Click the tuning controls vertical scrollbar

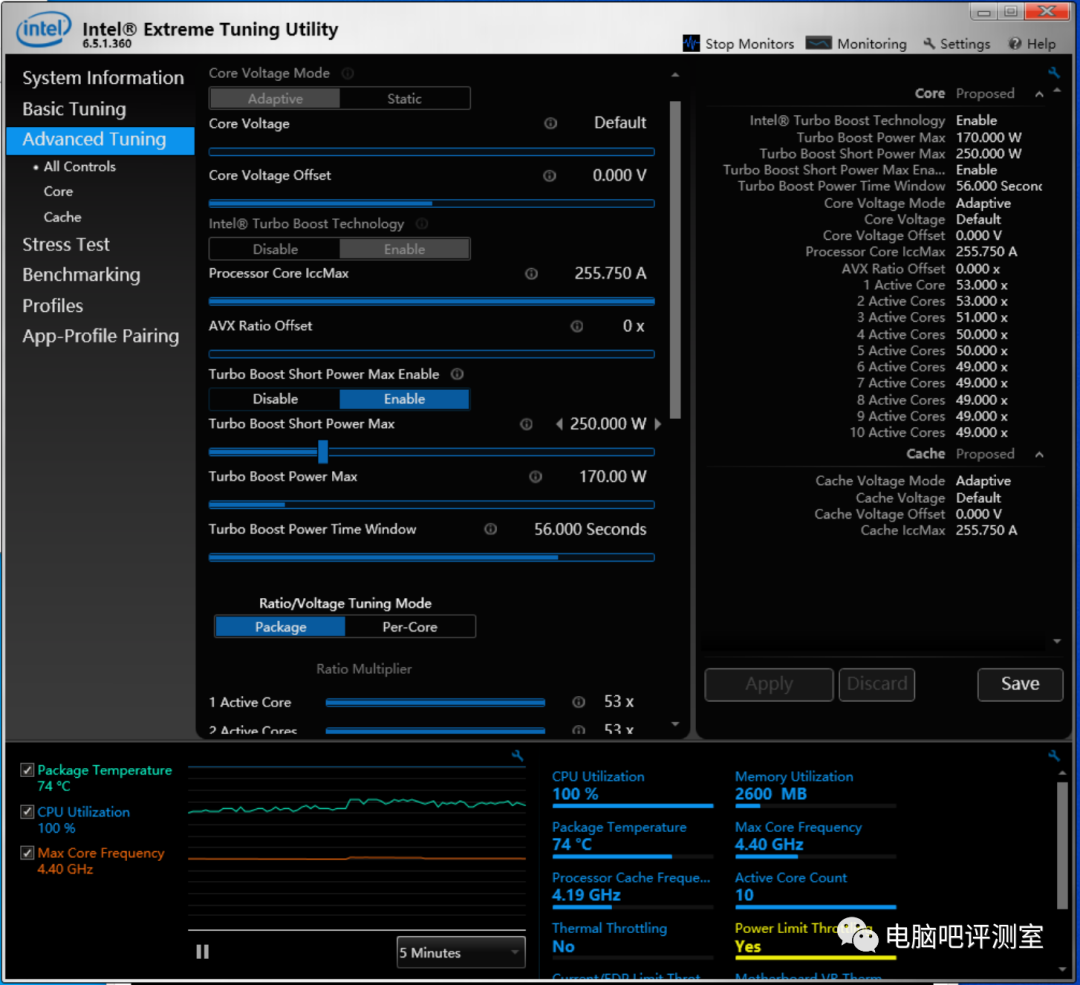coord(675,260)
